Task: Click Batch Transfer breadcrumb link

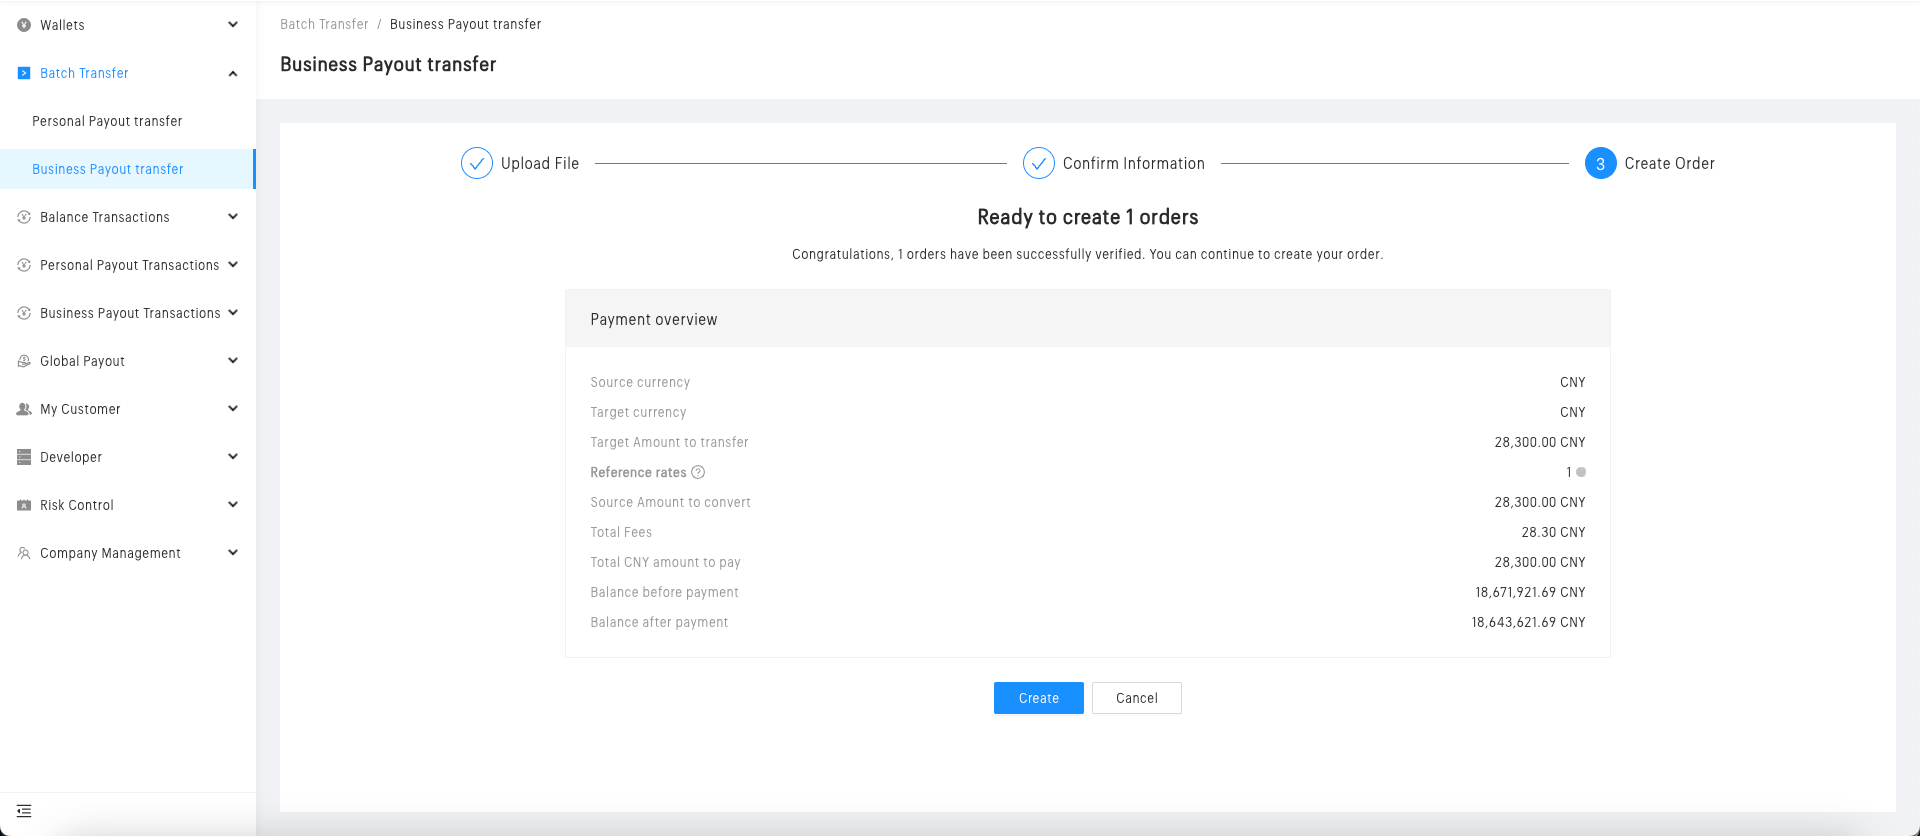Action: (324, 24)
